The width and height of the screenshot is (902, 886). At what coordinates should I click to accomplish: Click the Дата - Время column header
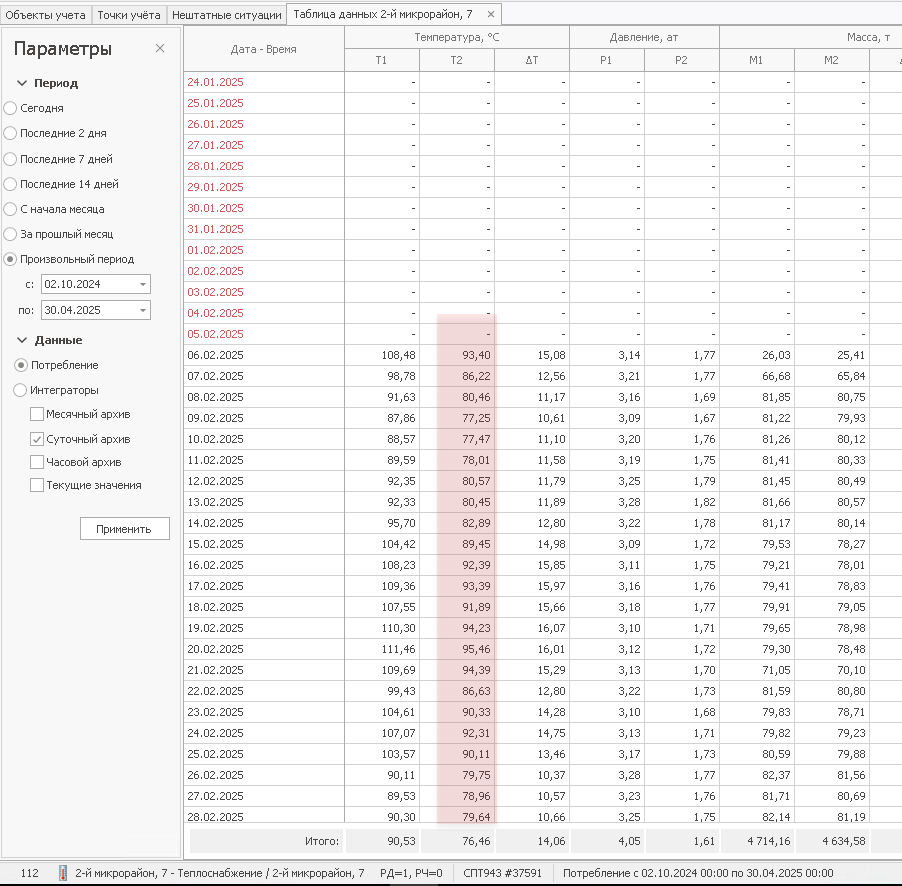pyautogui.click(x=263, y=49)
